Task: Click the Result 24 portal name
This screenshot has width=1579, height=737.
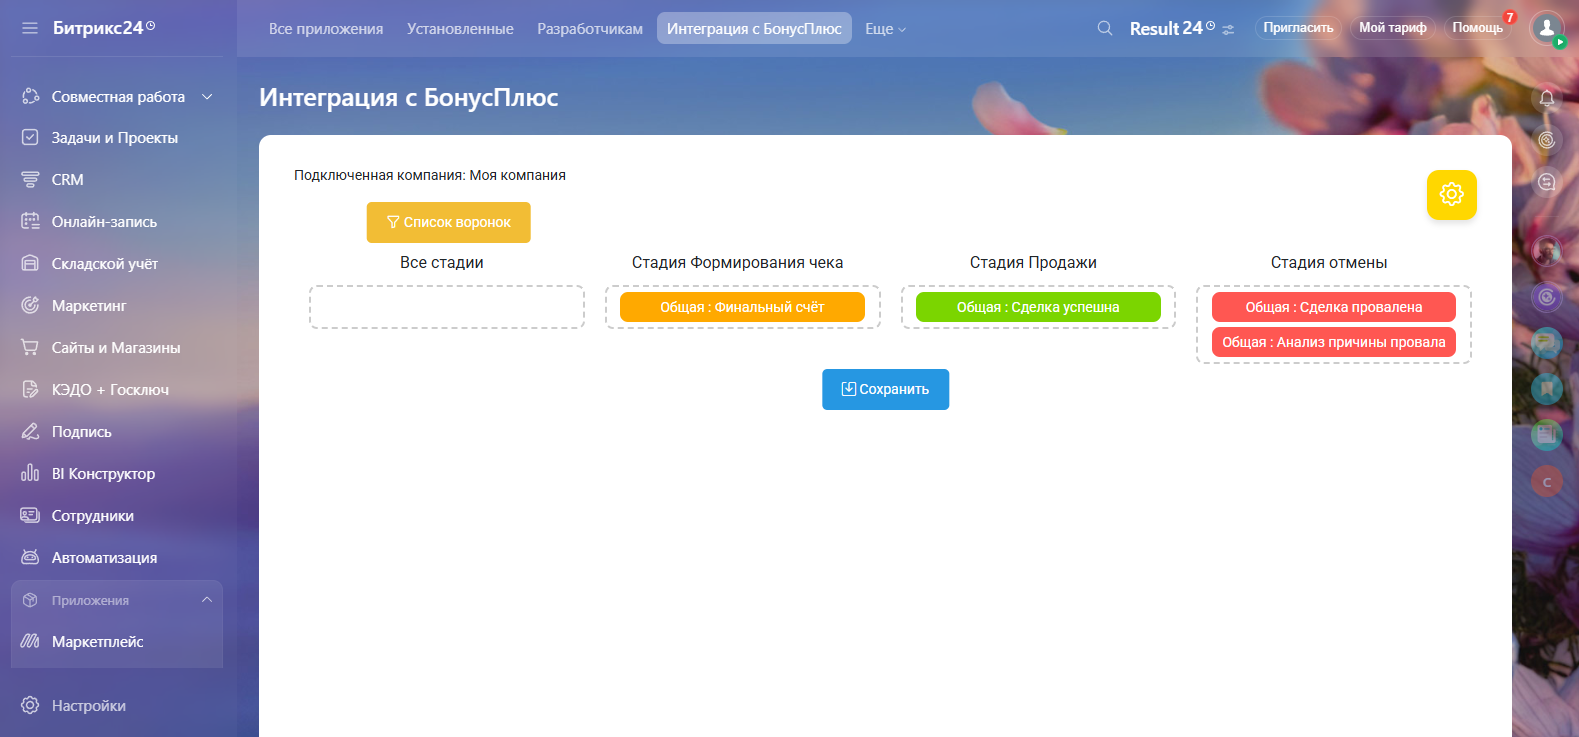Action: (1166, 28)
